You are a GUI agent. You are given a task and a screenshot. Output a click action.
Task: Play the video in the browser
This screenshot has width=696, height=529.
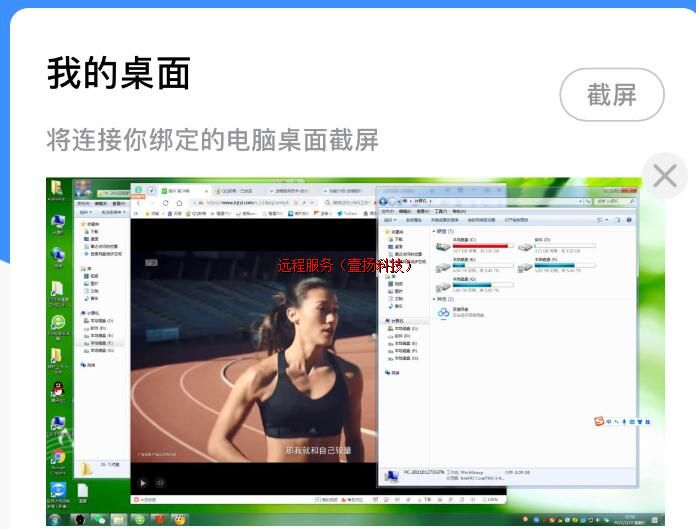point(143,483)
